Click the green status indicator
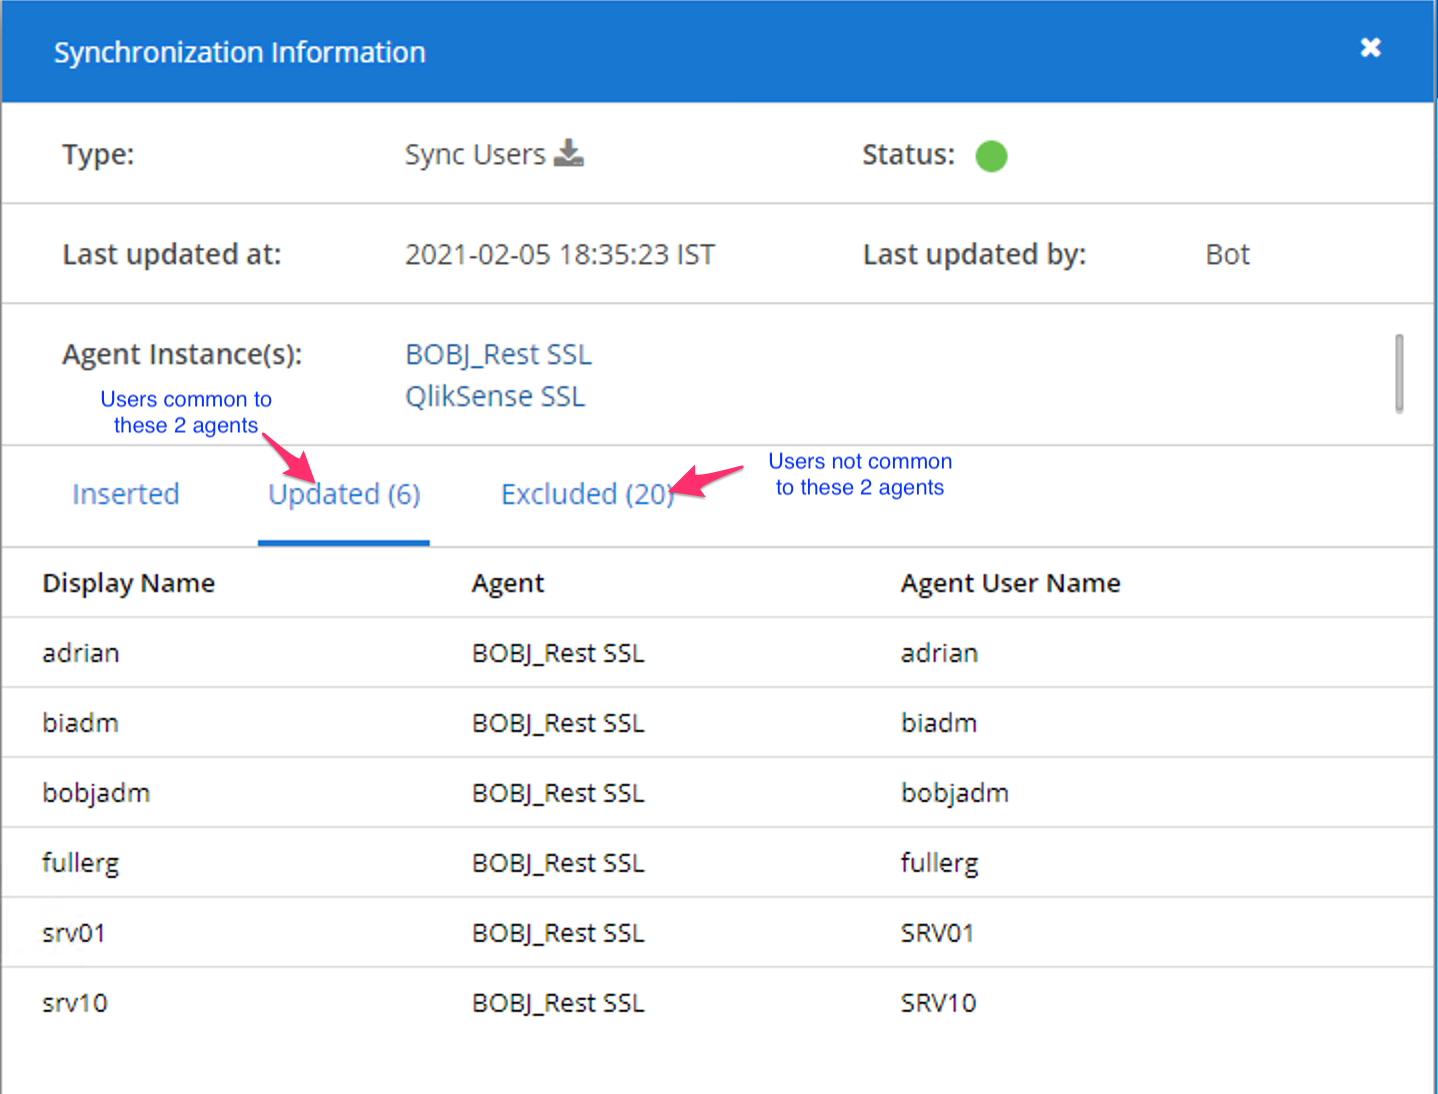Image resolution: width=1438 pixels, height=1094 pixels. [991, 156]
